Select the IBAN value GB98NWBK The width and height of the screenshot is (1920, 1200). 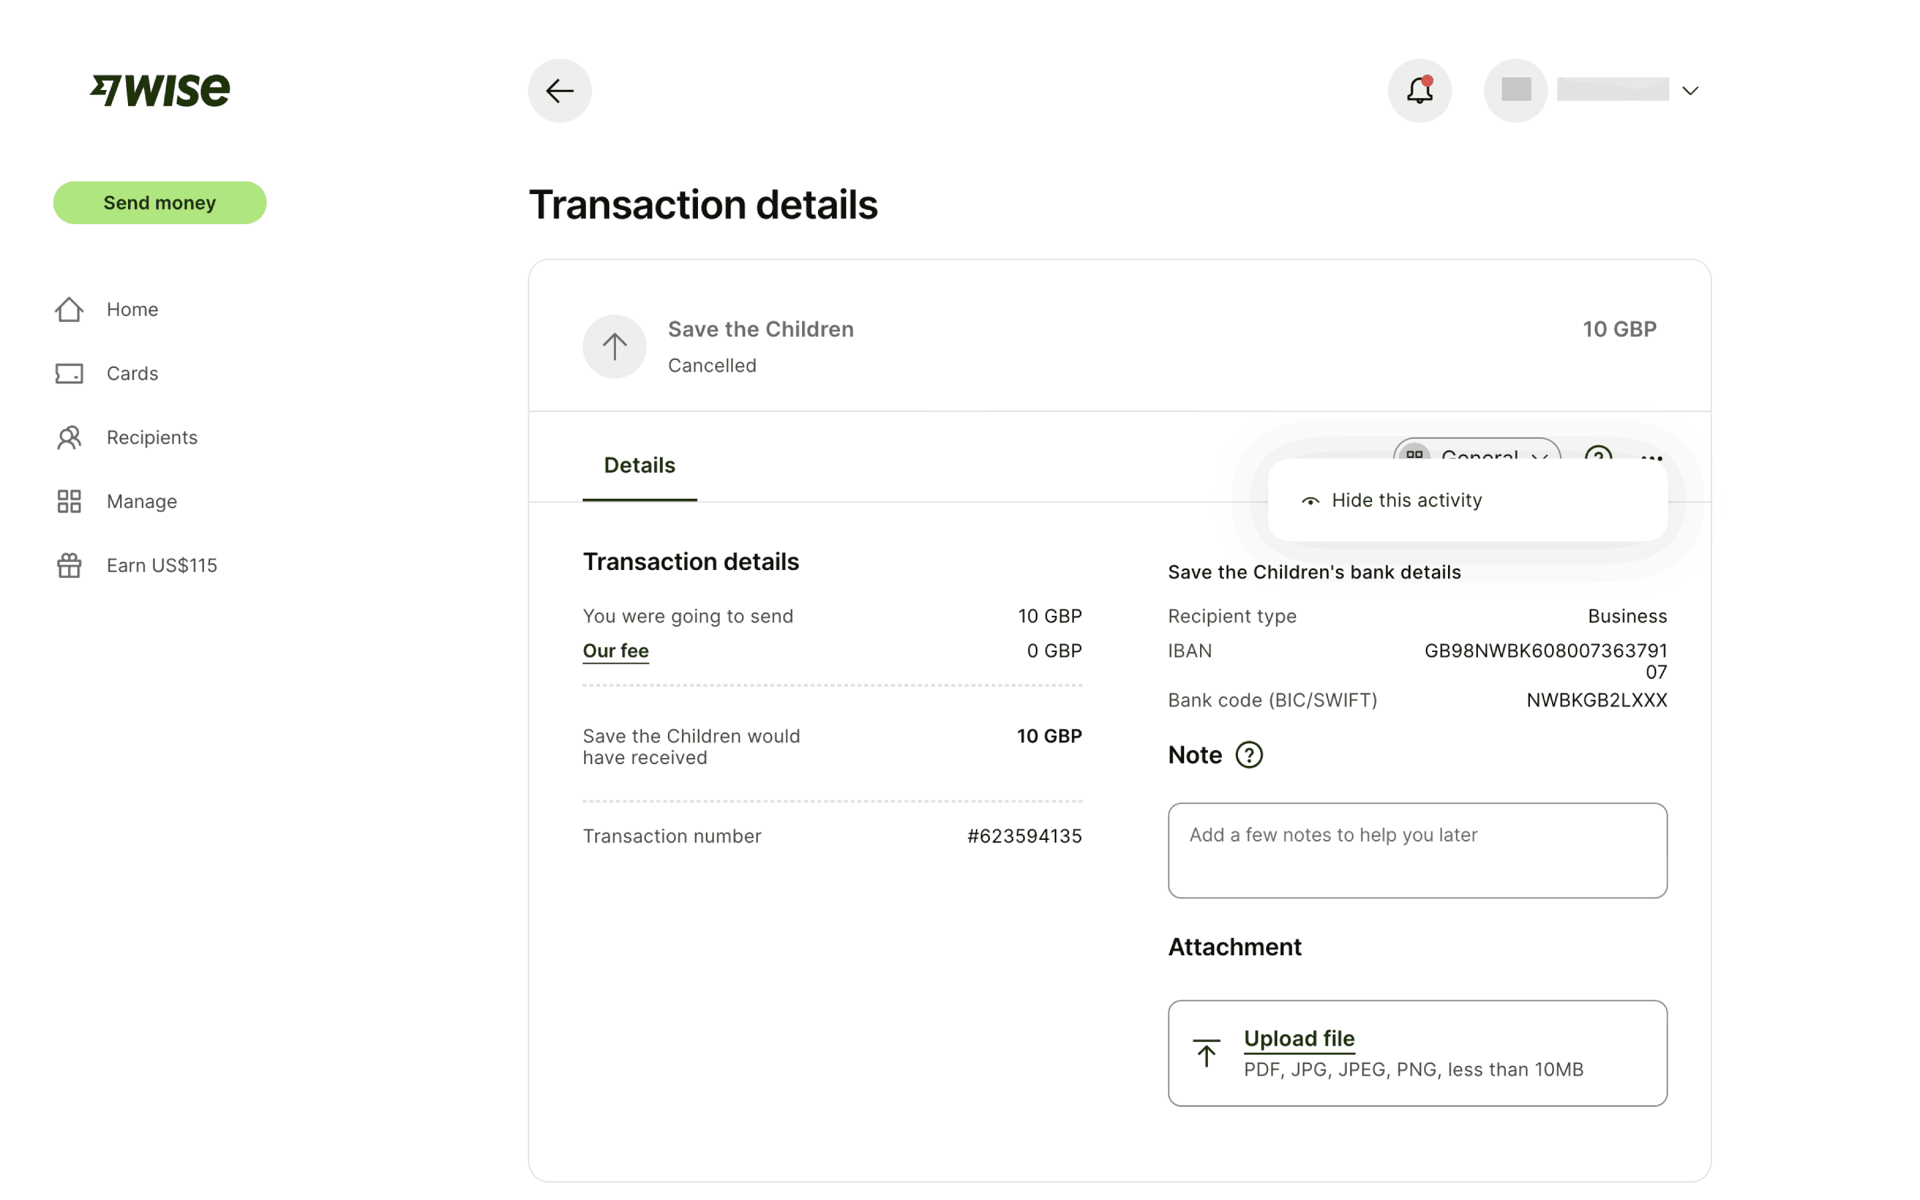[x=1546, y=661]
